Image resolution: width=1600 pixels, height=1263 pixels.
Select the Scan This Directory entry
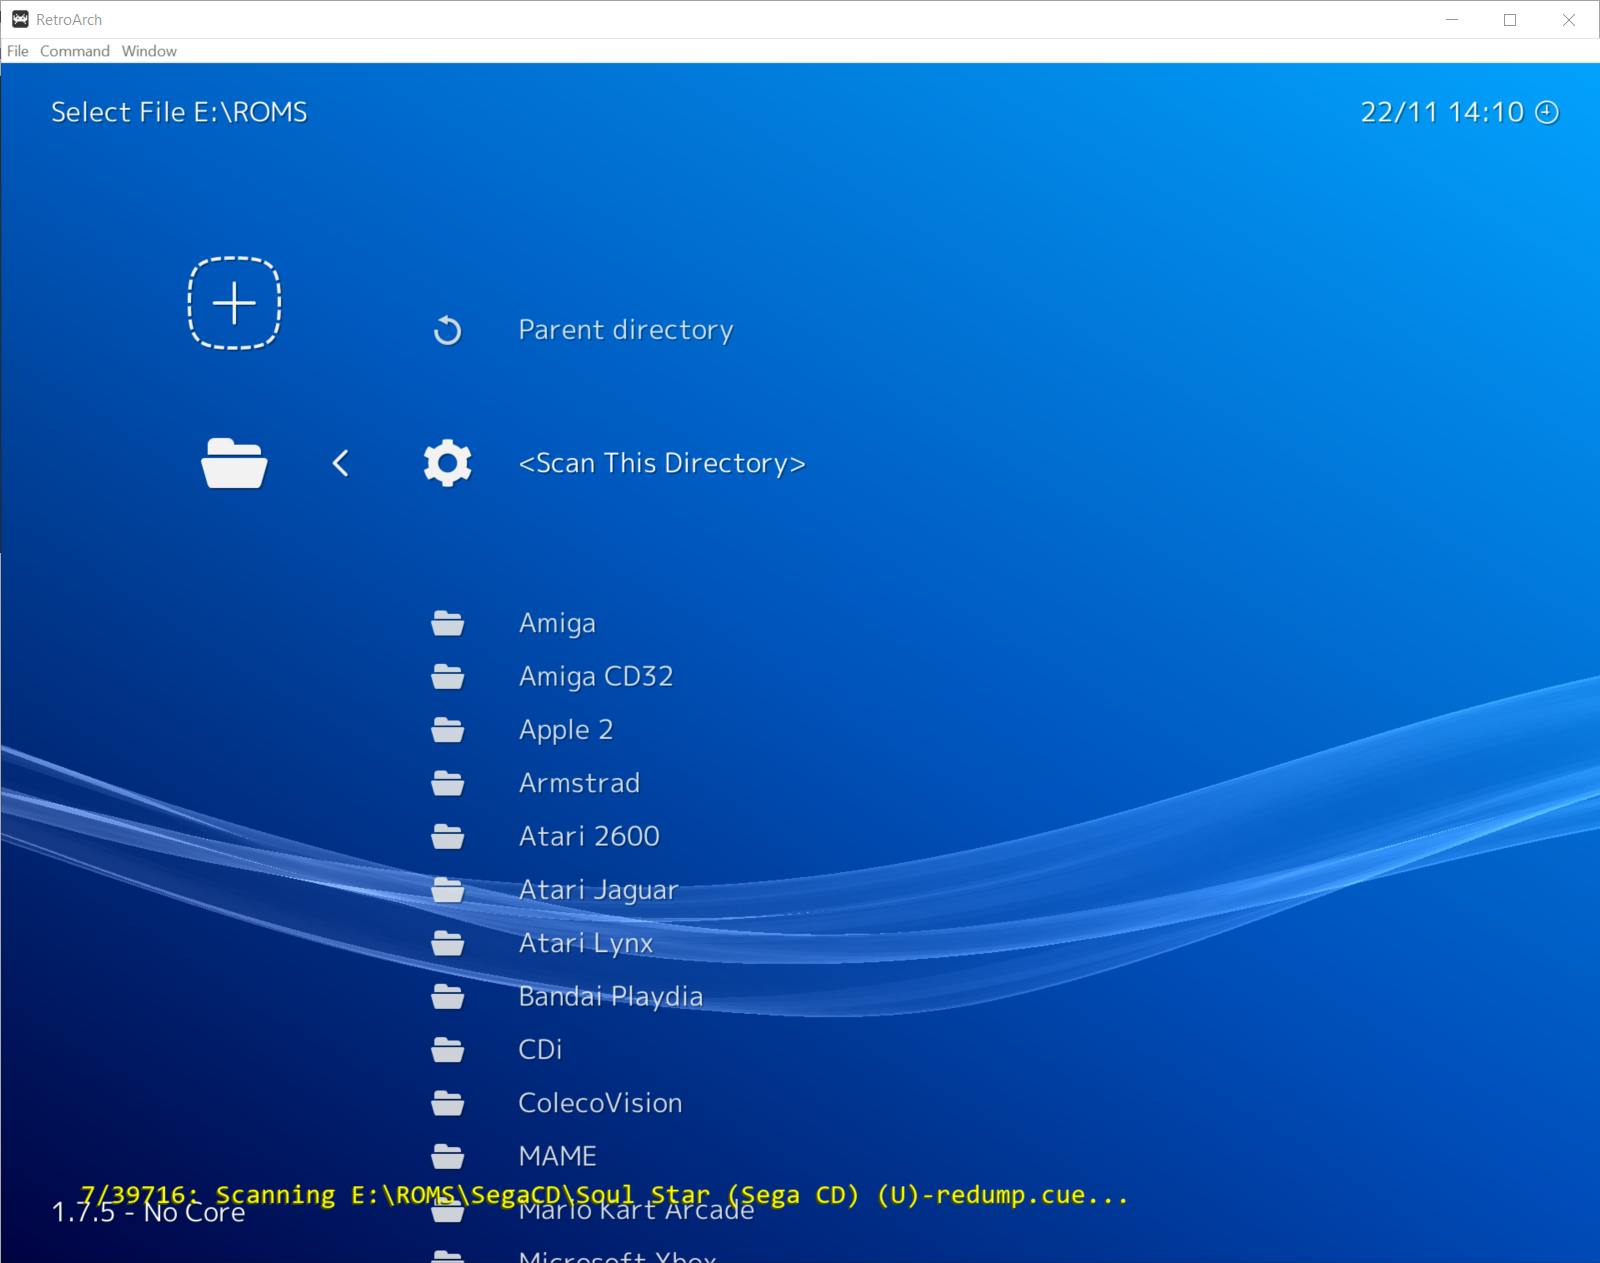point(662,463)
